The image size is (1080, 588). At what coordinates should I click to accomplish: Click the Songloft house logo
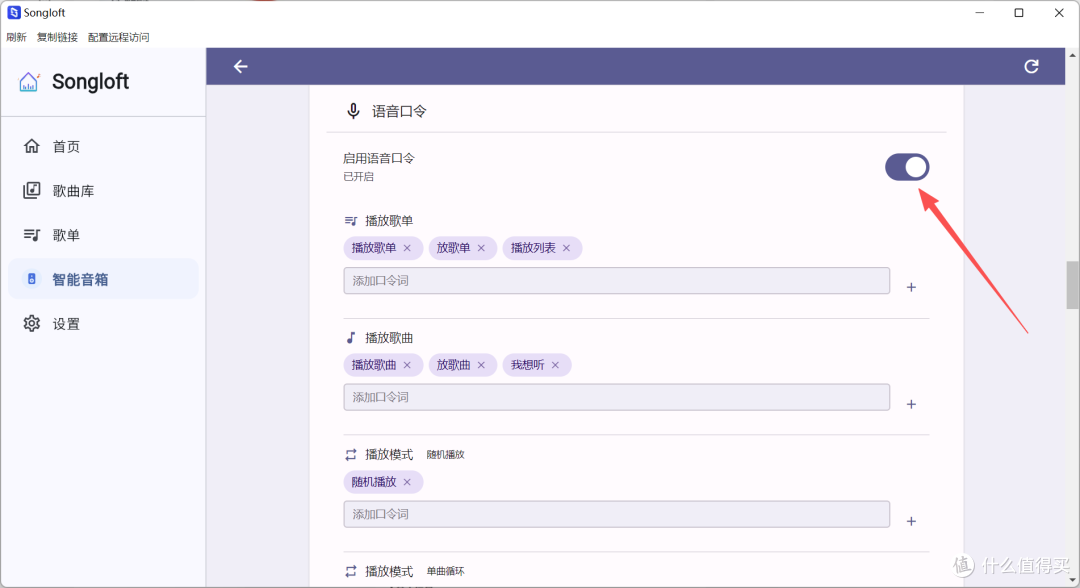coord(29,82)
